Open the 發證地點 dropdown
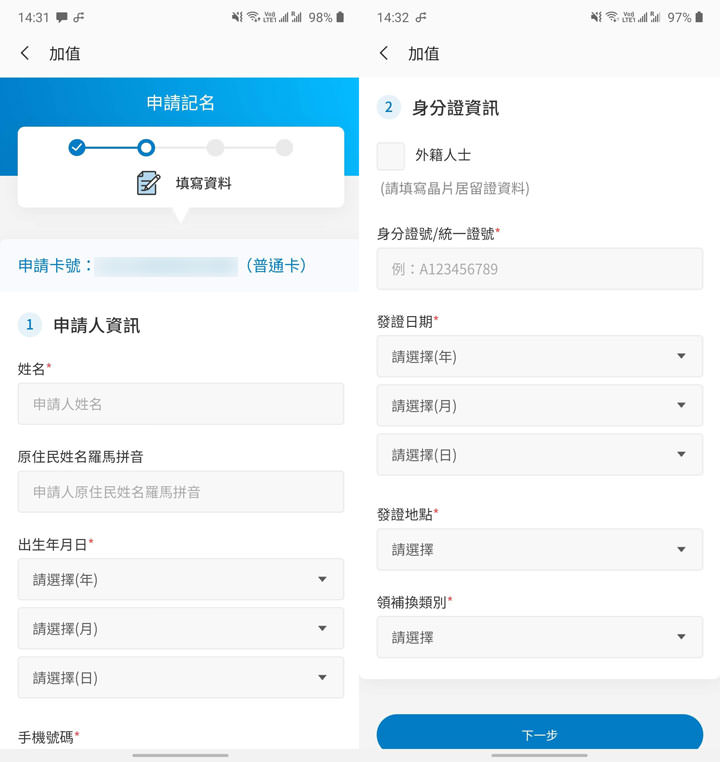 pyautogui.click(x=540, y=549)
